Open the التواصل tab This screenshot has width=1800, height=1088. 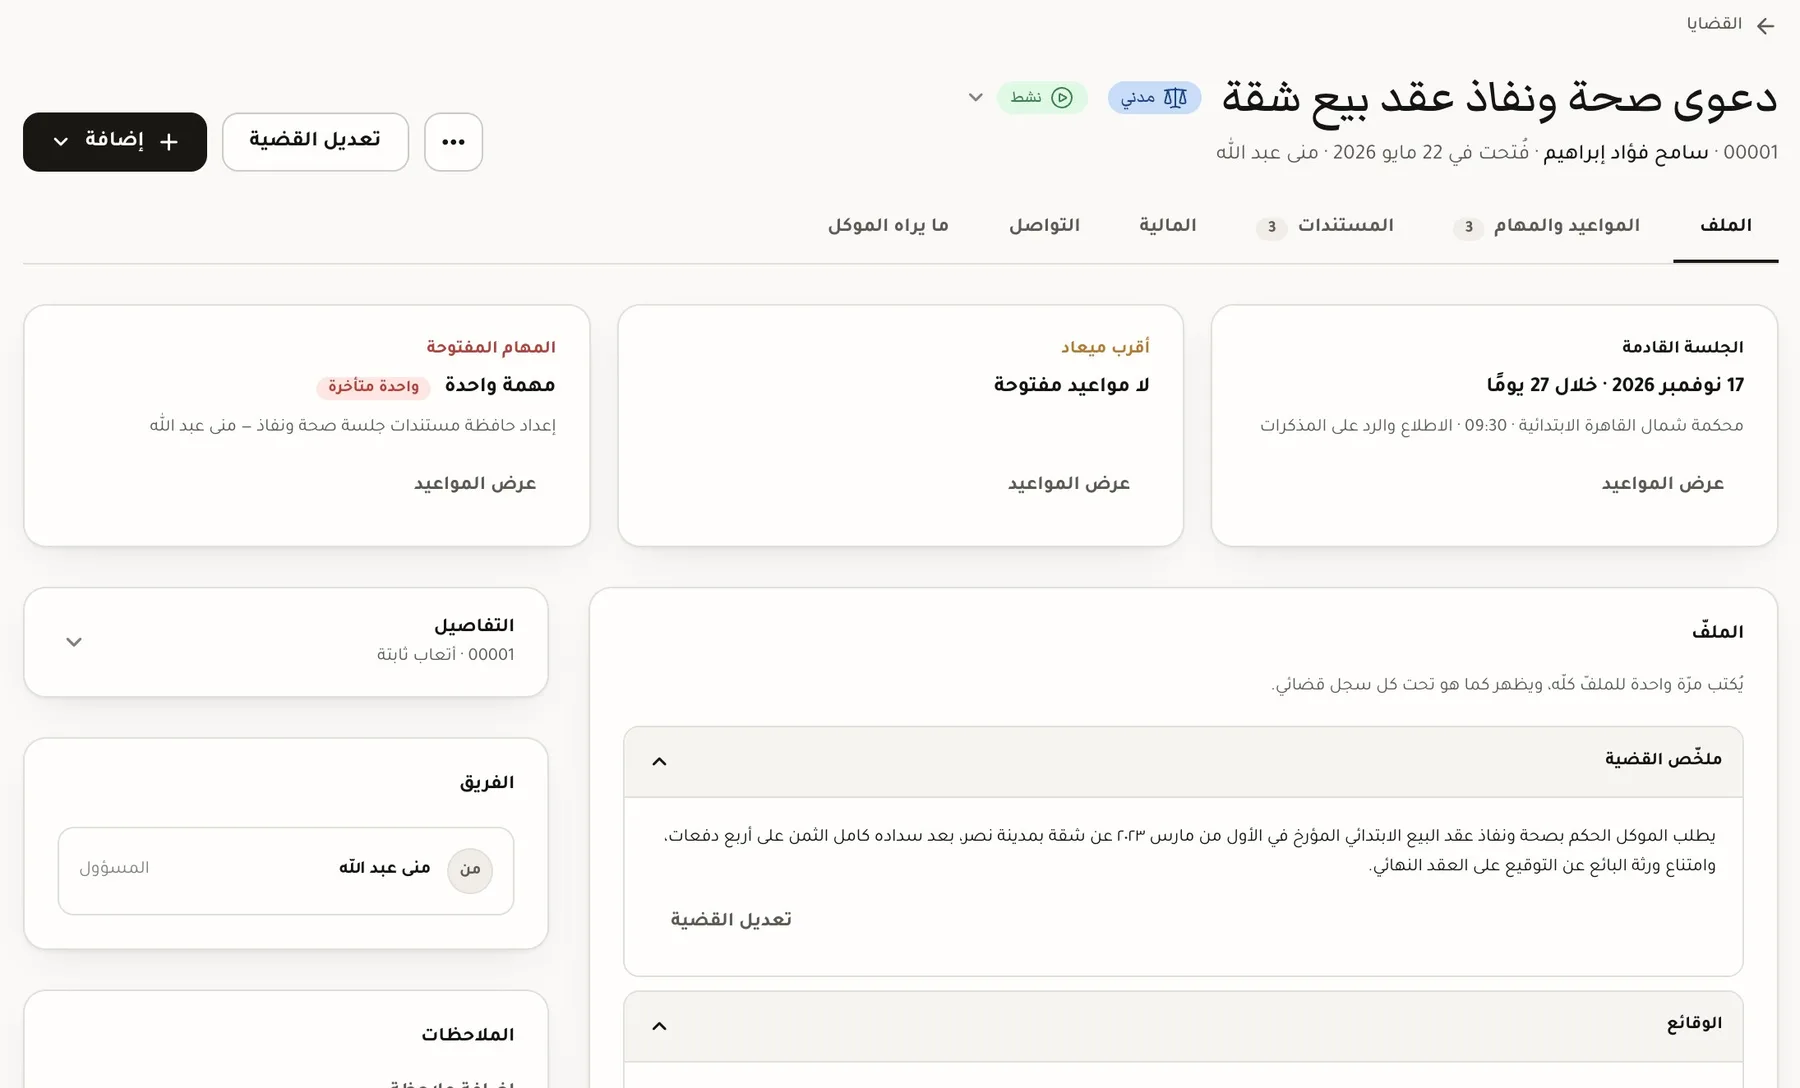click(1045, 226)
